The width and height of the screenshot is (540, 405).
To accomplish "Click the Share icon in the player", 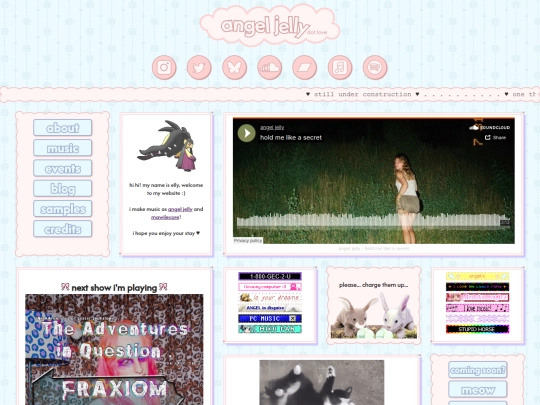I will click(495, 138).
